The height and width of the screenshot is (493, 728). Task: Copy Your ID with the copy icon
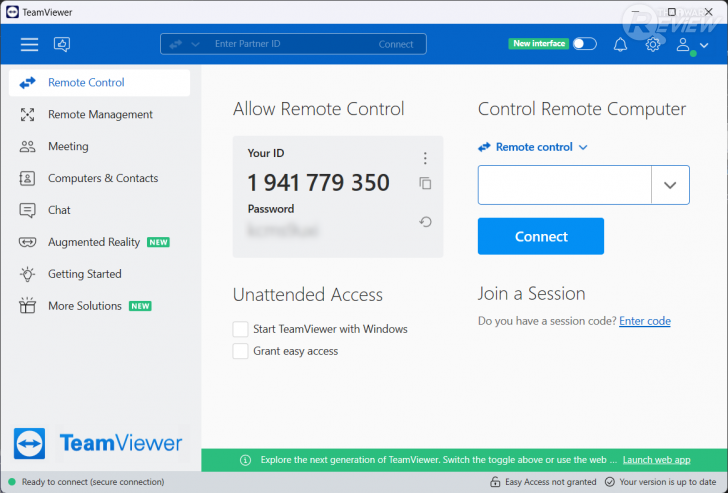click(425, 183)
